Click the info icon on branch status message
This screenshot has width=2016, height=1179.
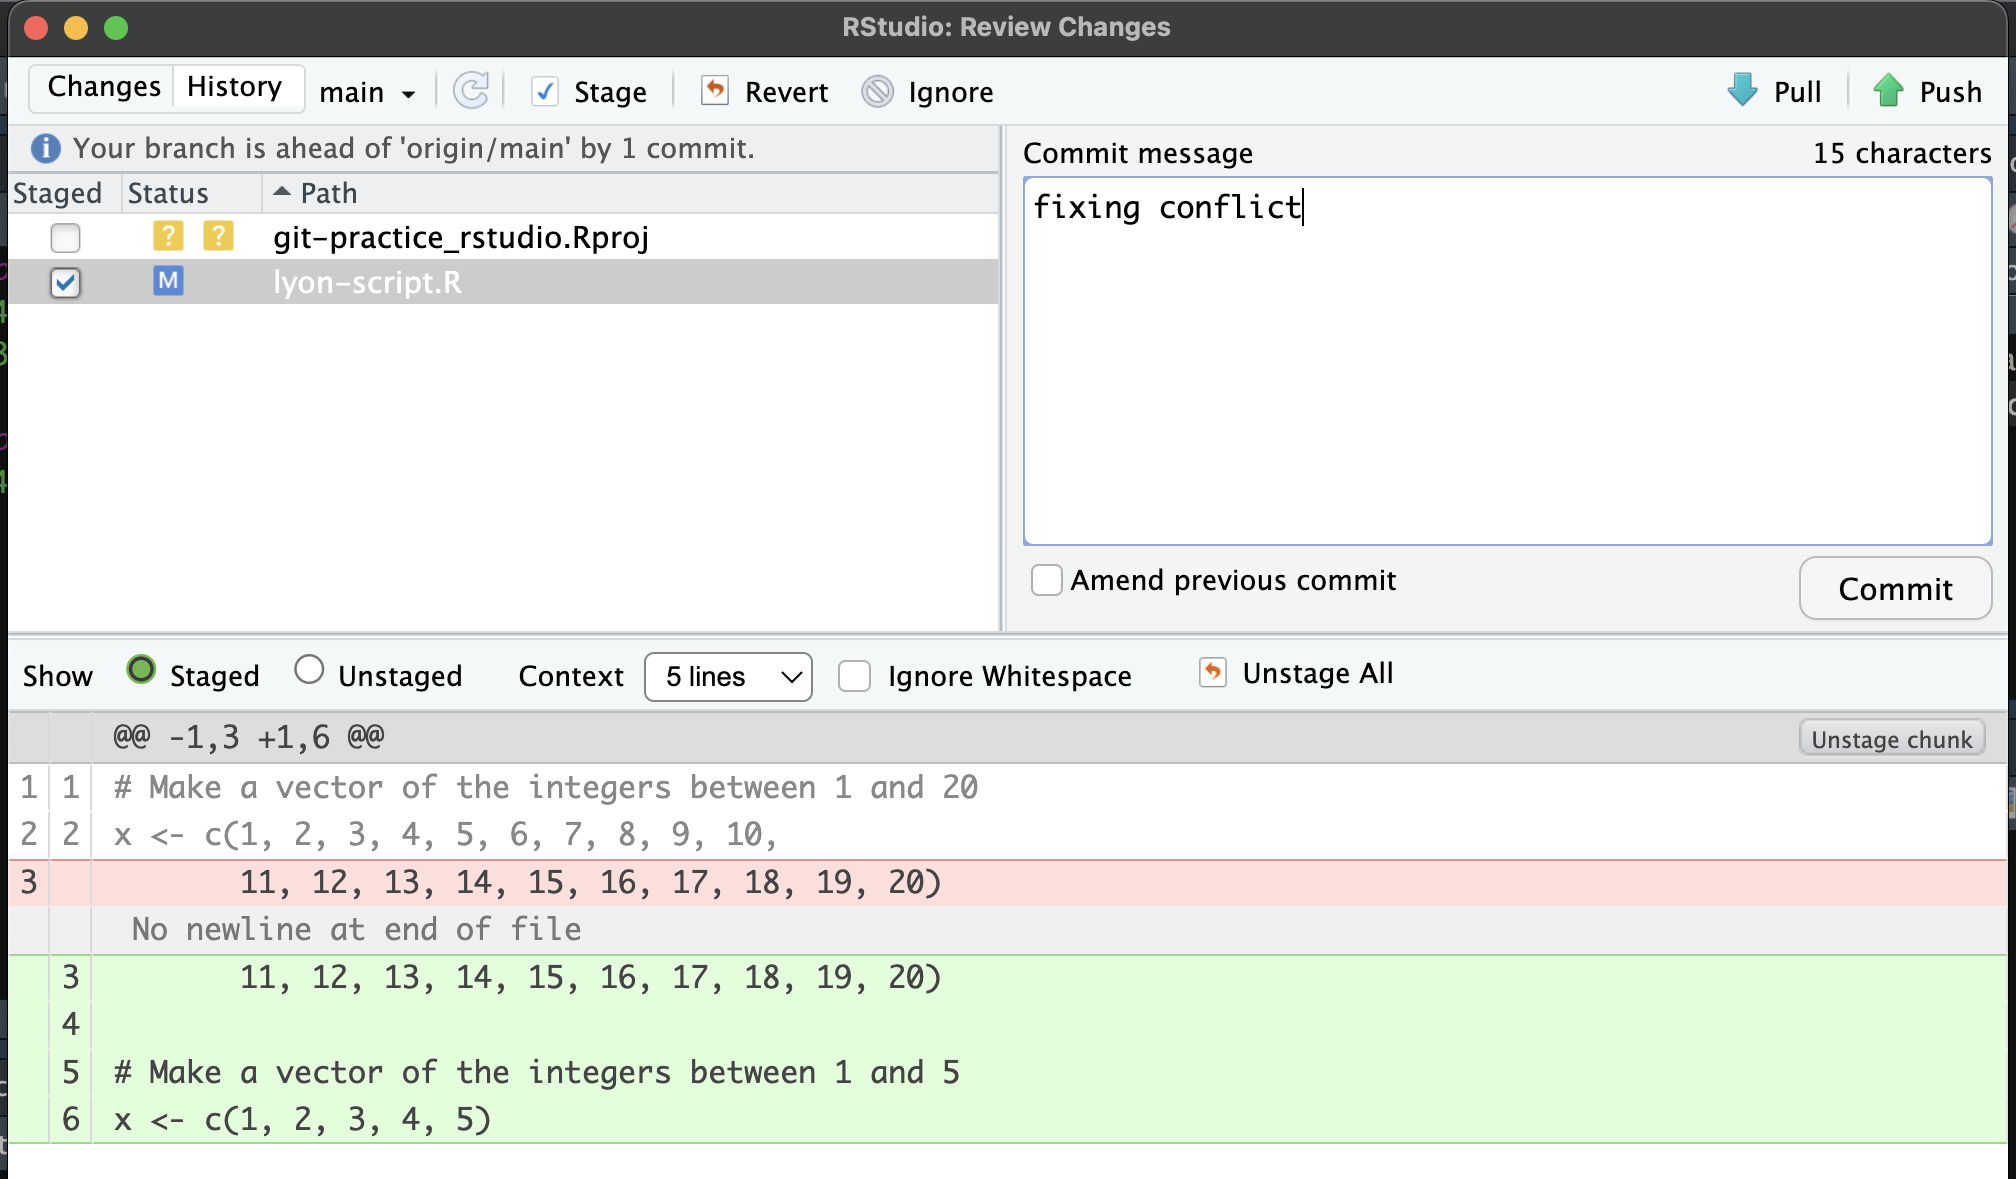tap(44, 148)
